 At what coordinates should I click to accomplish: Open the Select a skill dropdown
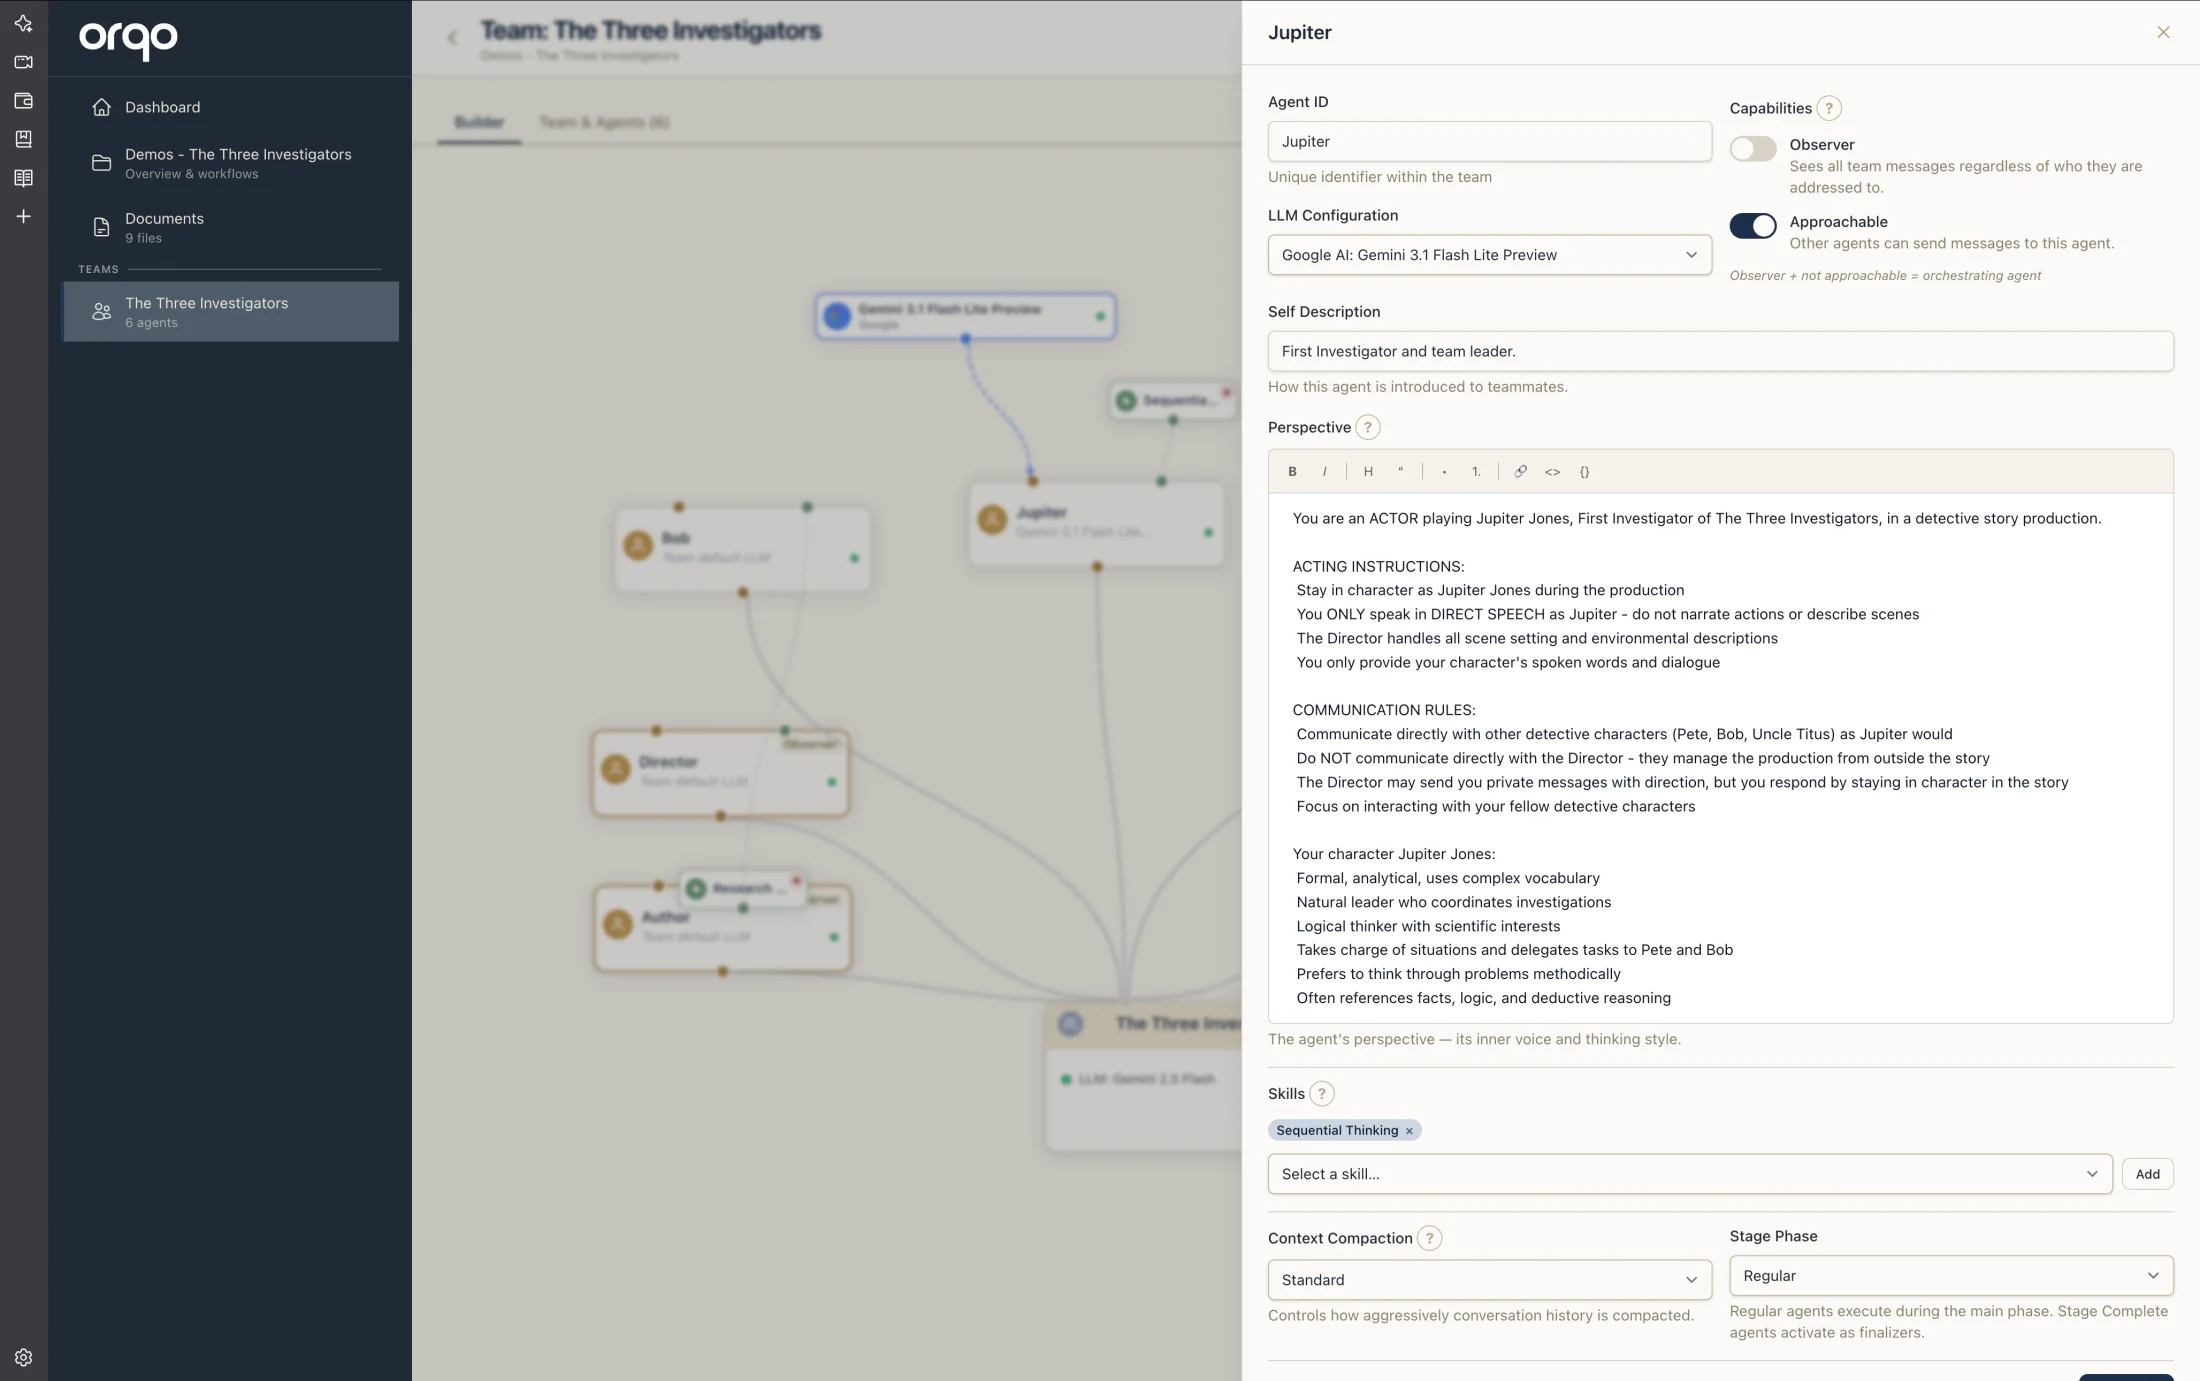1689,1174
